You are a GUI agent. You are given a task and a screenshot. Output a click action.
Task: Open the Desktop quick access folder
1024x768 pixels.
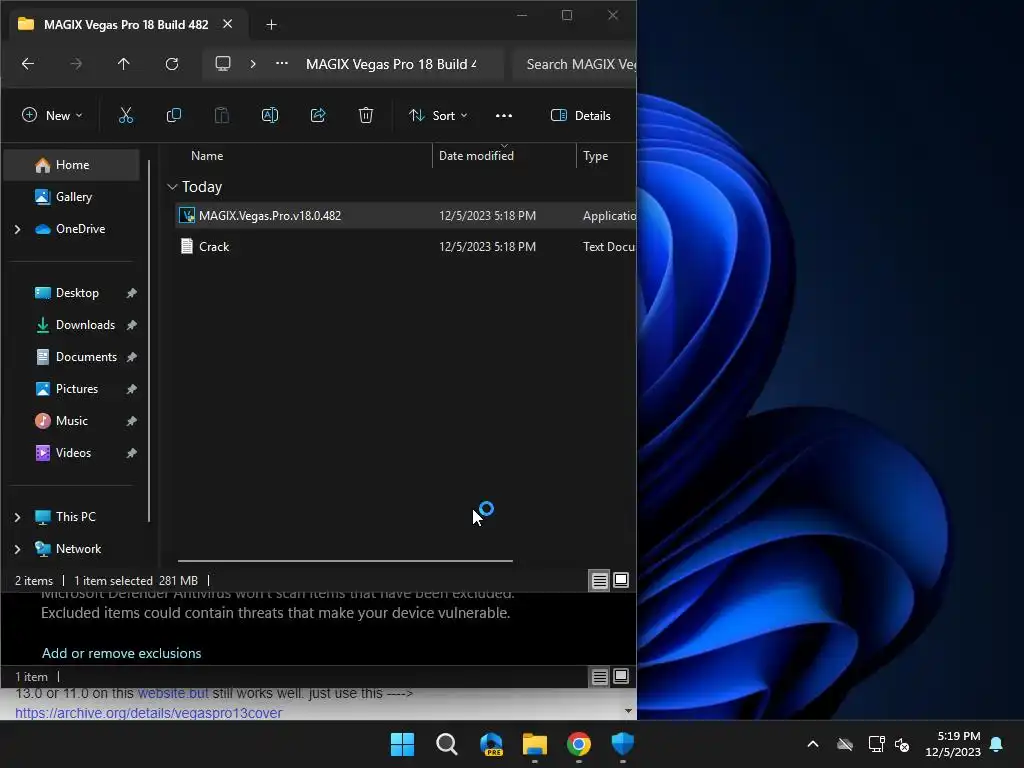coord(77,293)
